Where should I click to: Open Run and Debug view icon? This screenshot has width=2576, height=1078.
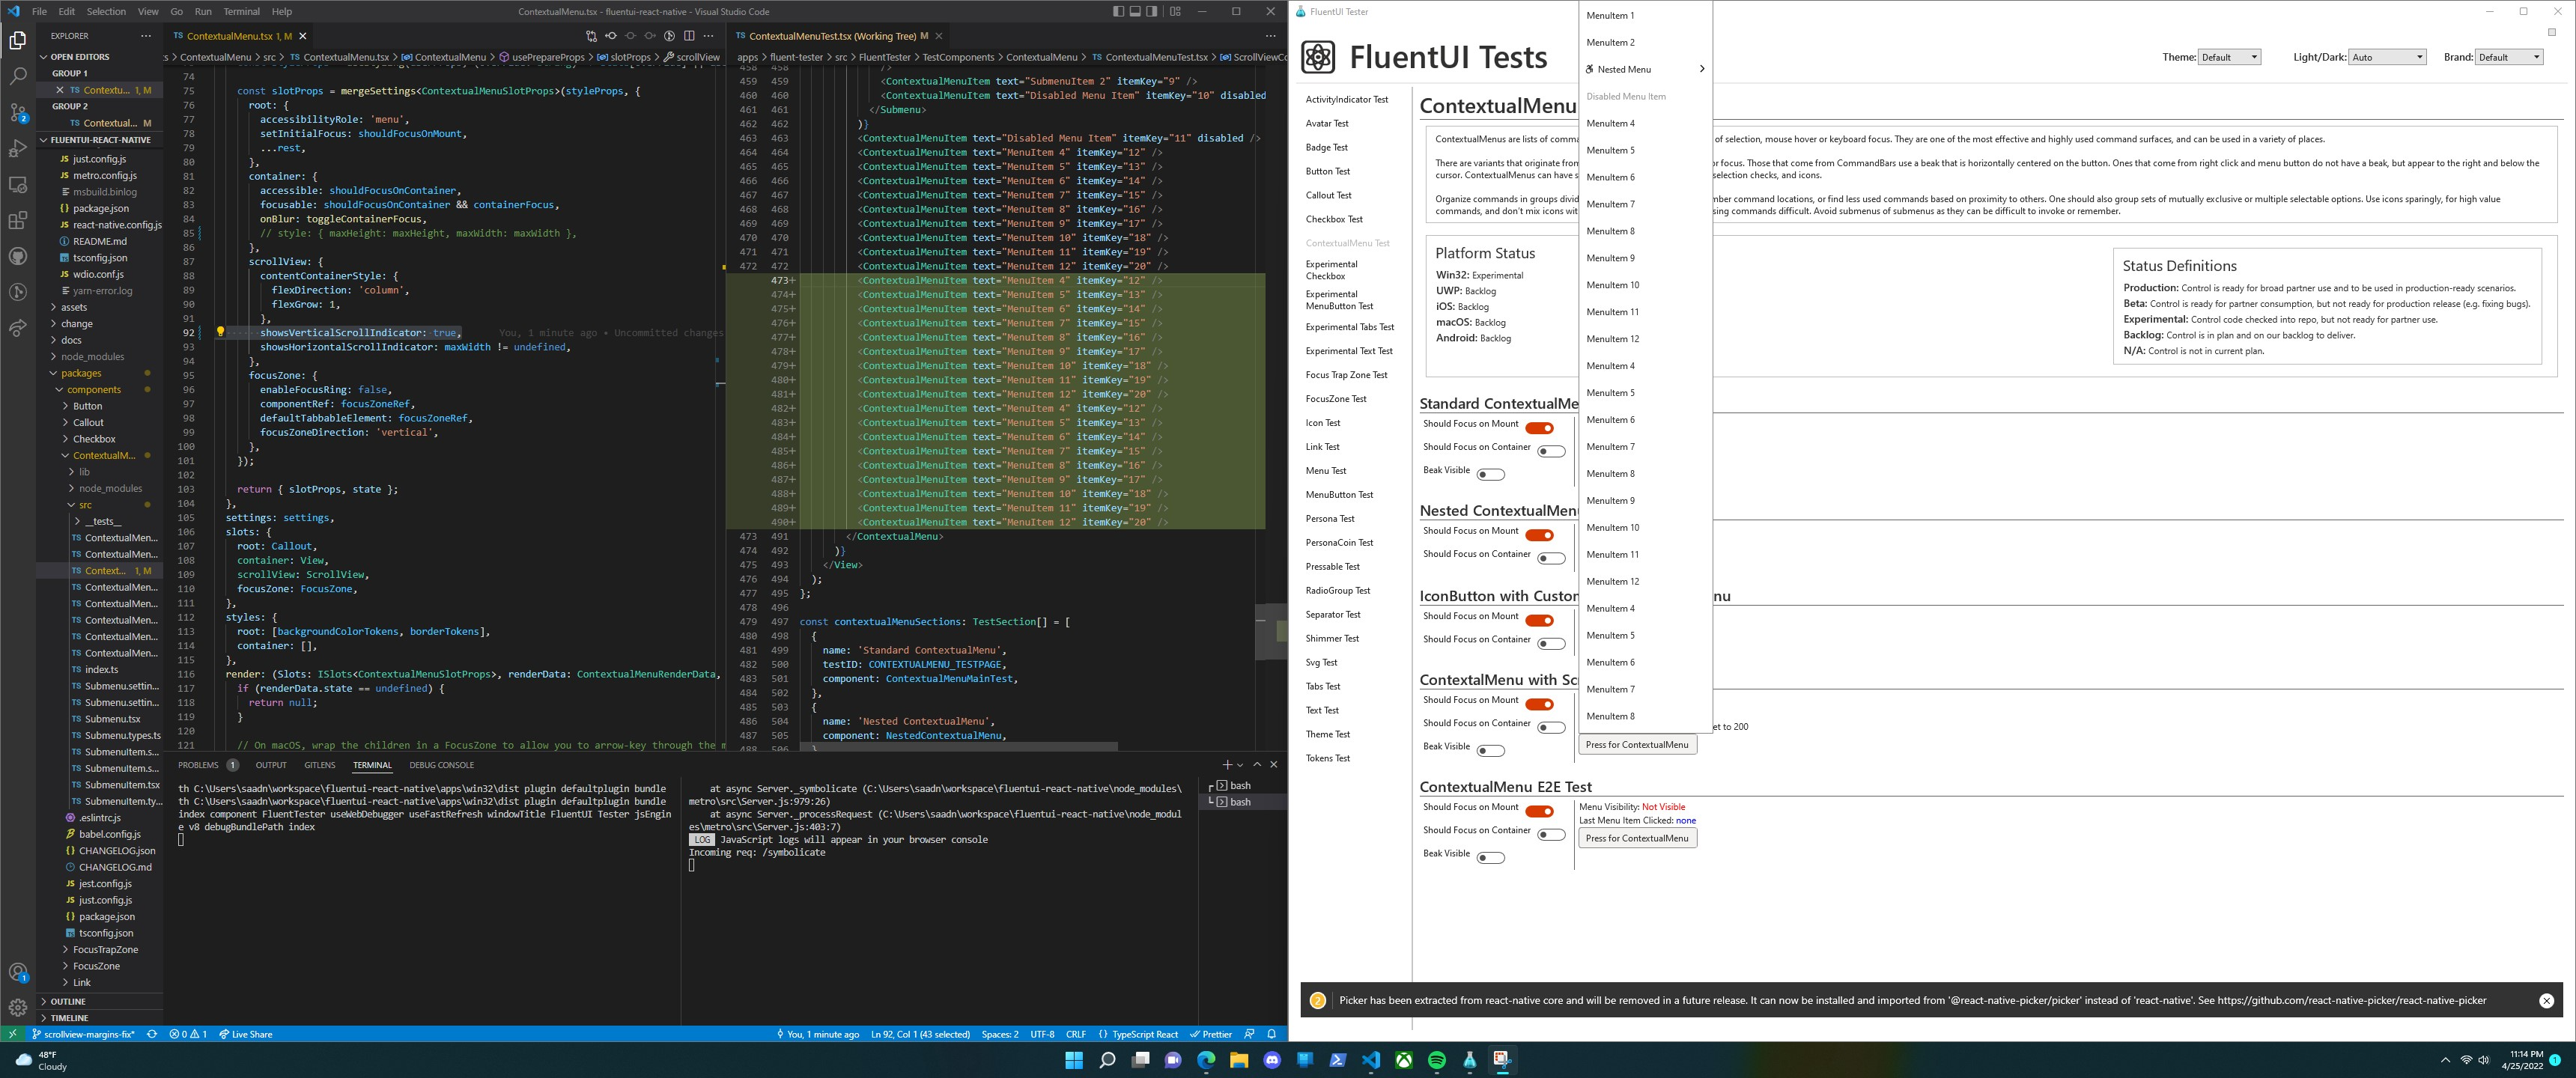(x=18, y=148)
